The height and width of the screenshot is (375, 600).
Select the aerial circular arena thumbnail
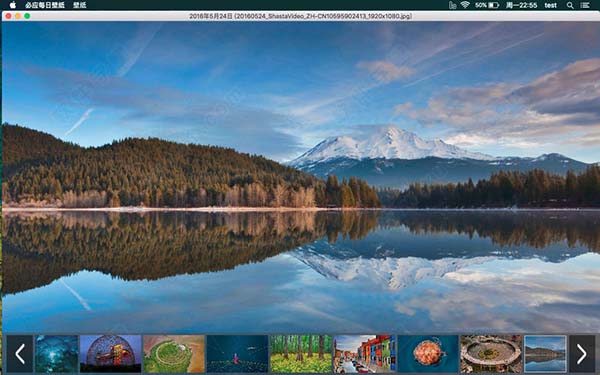(x=491, y=354)
